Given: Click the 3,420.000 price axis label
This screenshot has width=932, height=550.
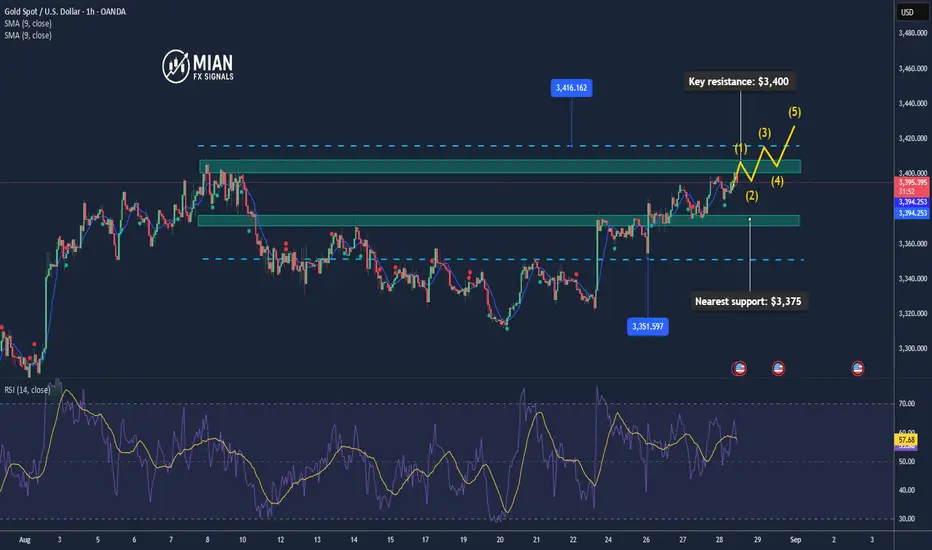Looking at the screenshot, I should coord(912,139).
